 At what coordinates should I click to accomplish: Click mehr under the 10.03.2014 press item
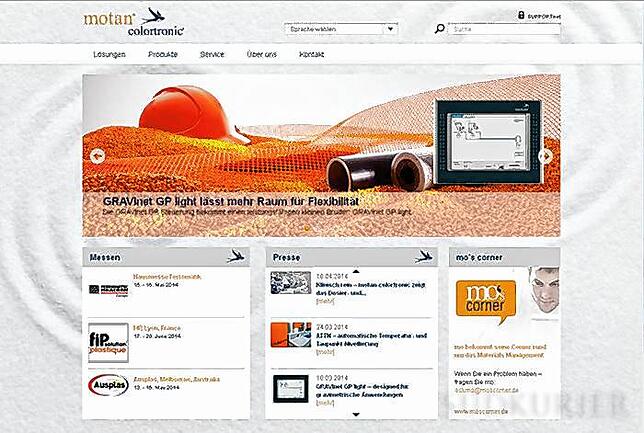click(x=325, y=403)
